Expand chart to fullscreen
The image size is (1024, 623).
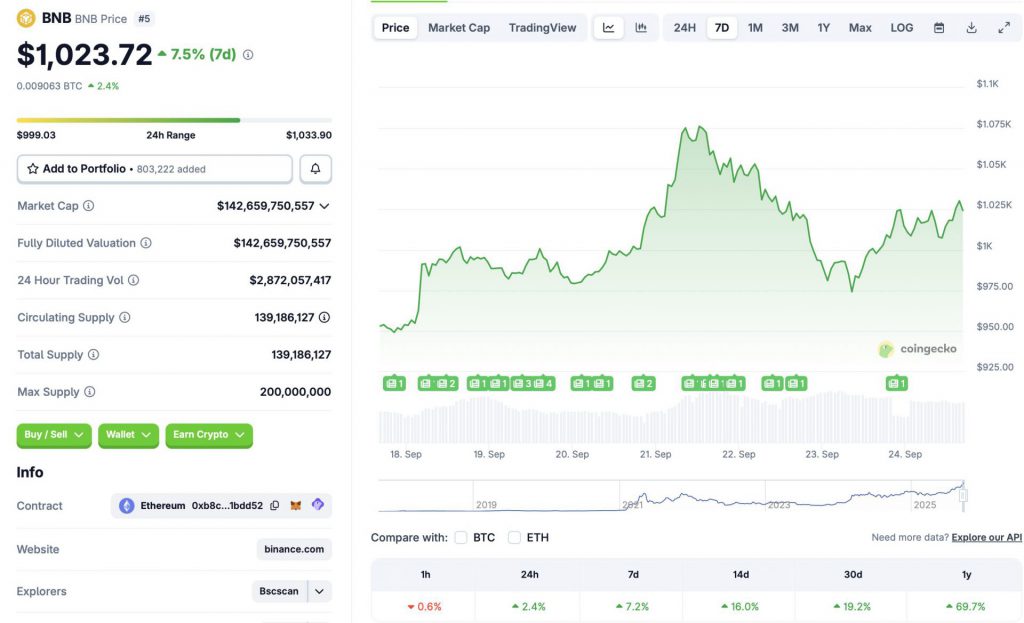click(1004, 27)
